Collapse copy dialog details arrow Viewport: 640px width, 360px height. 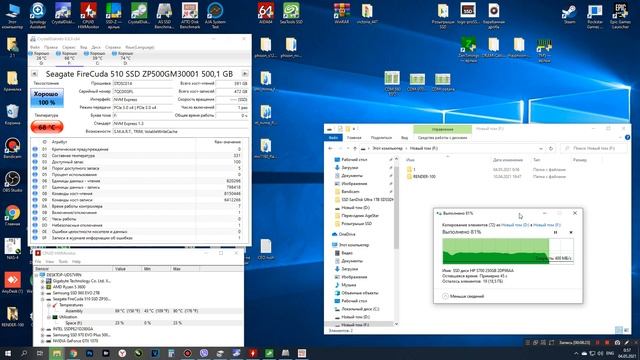tap(445, 296)
